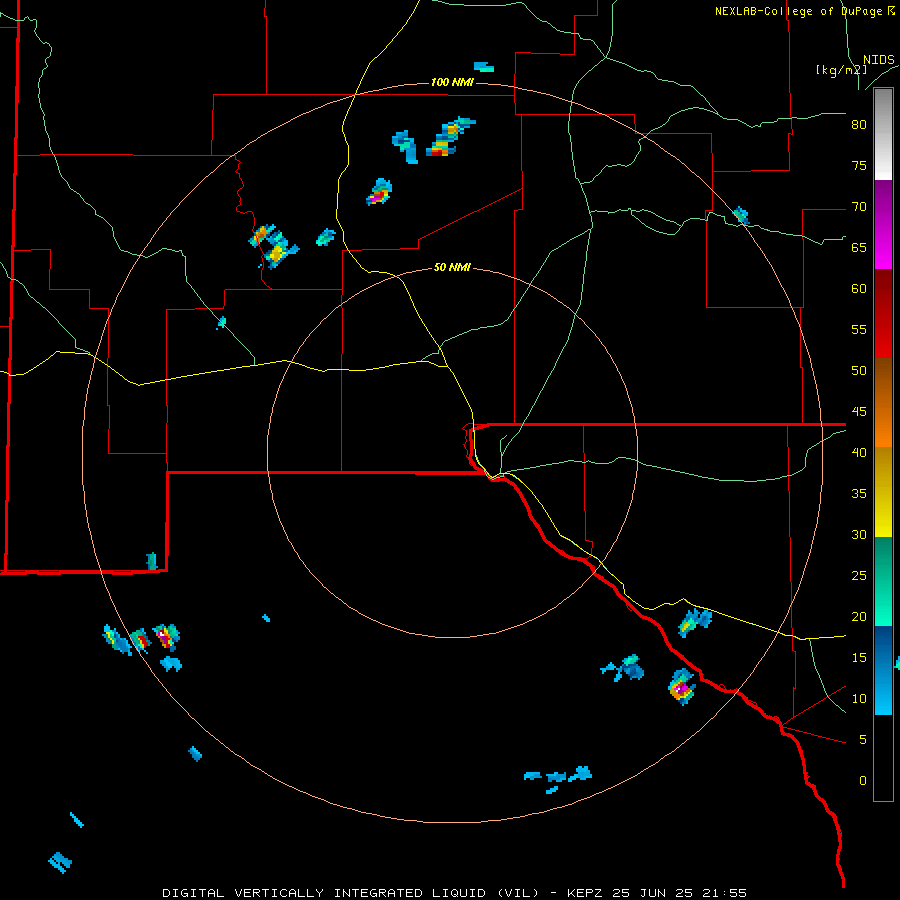Select the dark red segment of the color scale

(x=883, y=313)
